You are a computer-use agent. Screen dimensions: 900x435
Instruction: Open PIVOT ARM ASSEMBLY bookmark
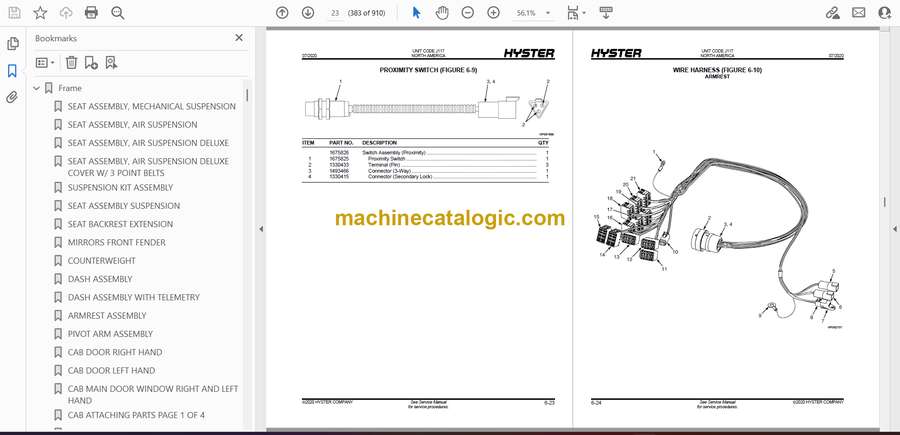110,334
